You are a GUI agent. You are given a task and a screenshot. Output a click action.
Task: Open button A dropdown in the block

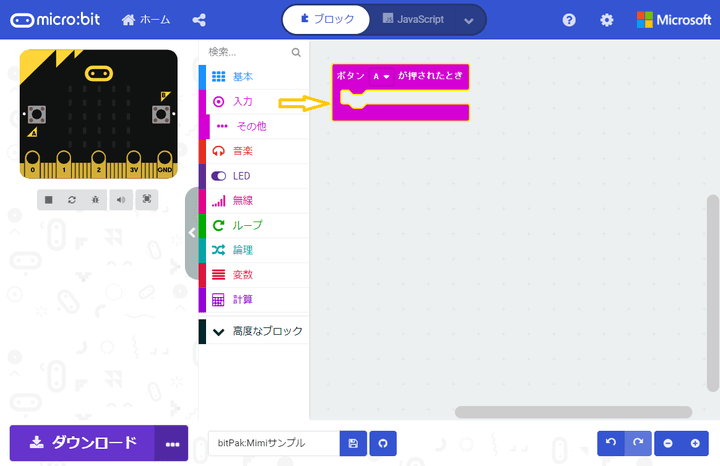(381, 77)
